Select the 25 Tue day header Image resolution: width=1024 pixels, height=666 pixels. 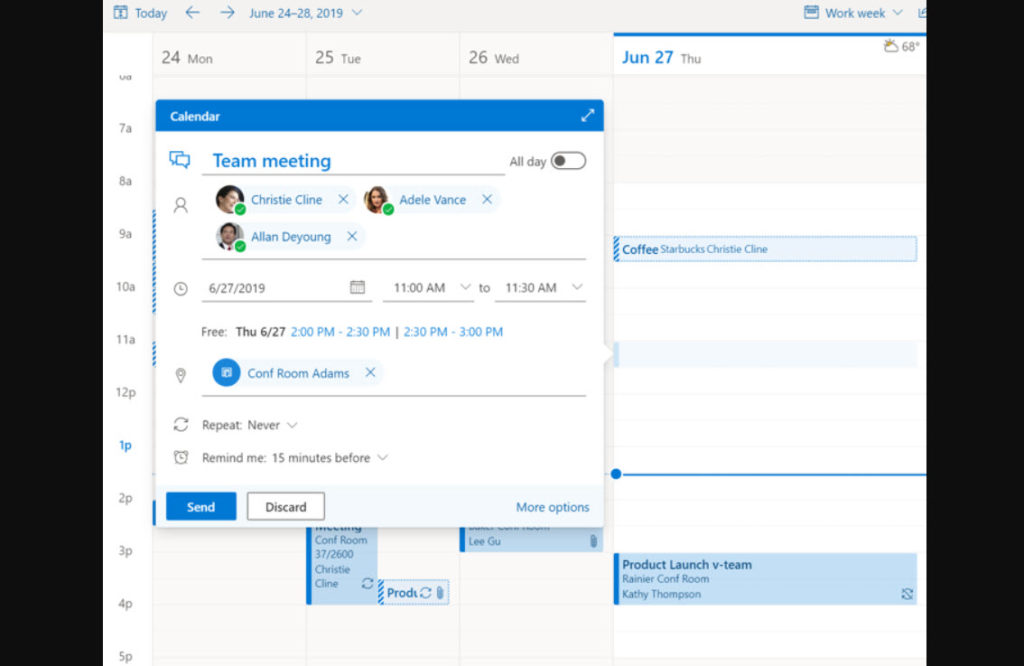[338, 58]
